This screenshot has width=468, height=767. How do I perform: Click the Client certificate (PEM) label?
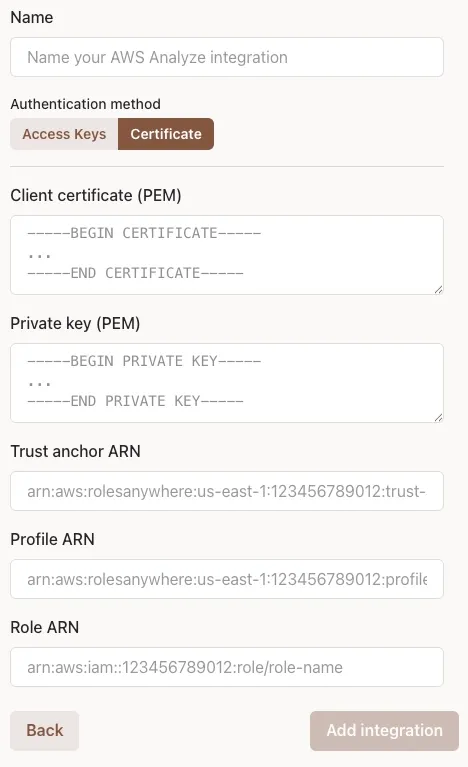click(96, 196)
